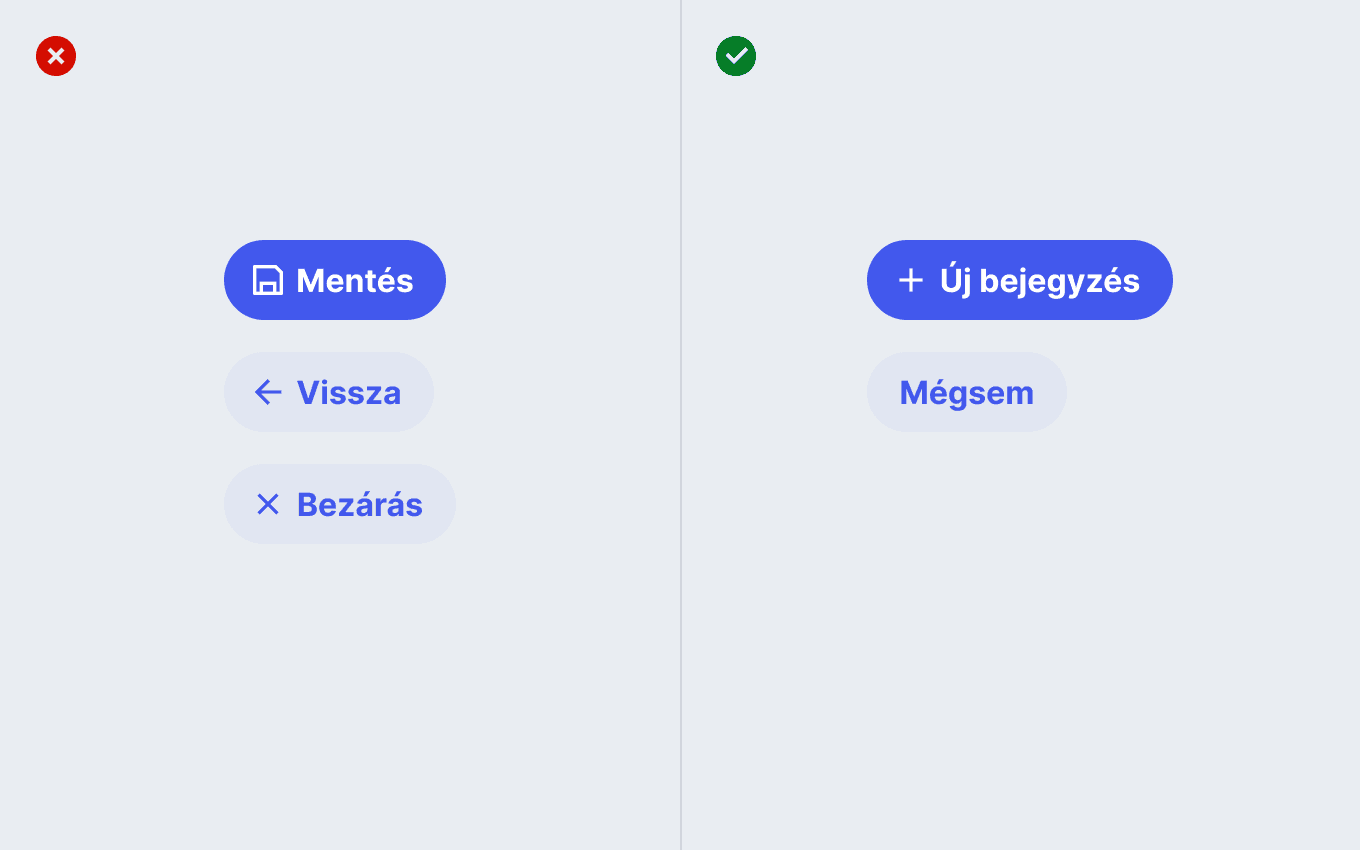The width and height of the screenshot is (1360, 850).
Task: Click empty background of the correct example panel
Action: tap(1020, 650)
